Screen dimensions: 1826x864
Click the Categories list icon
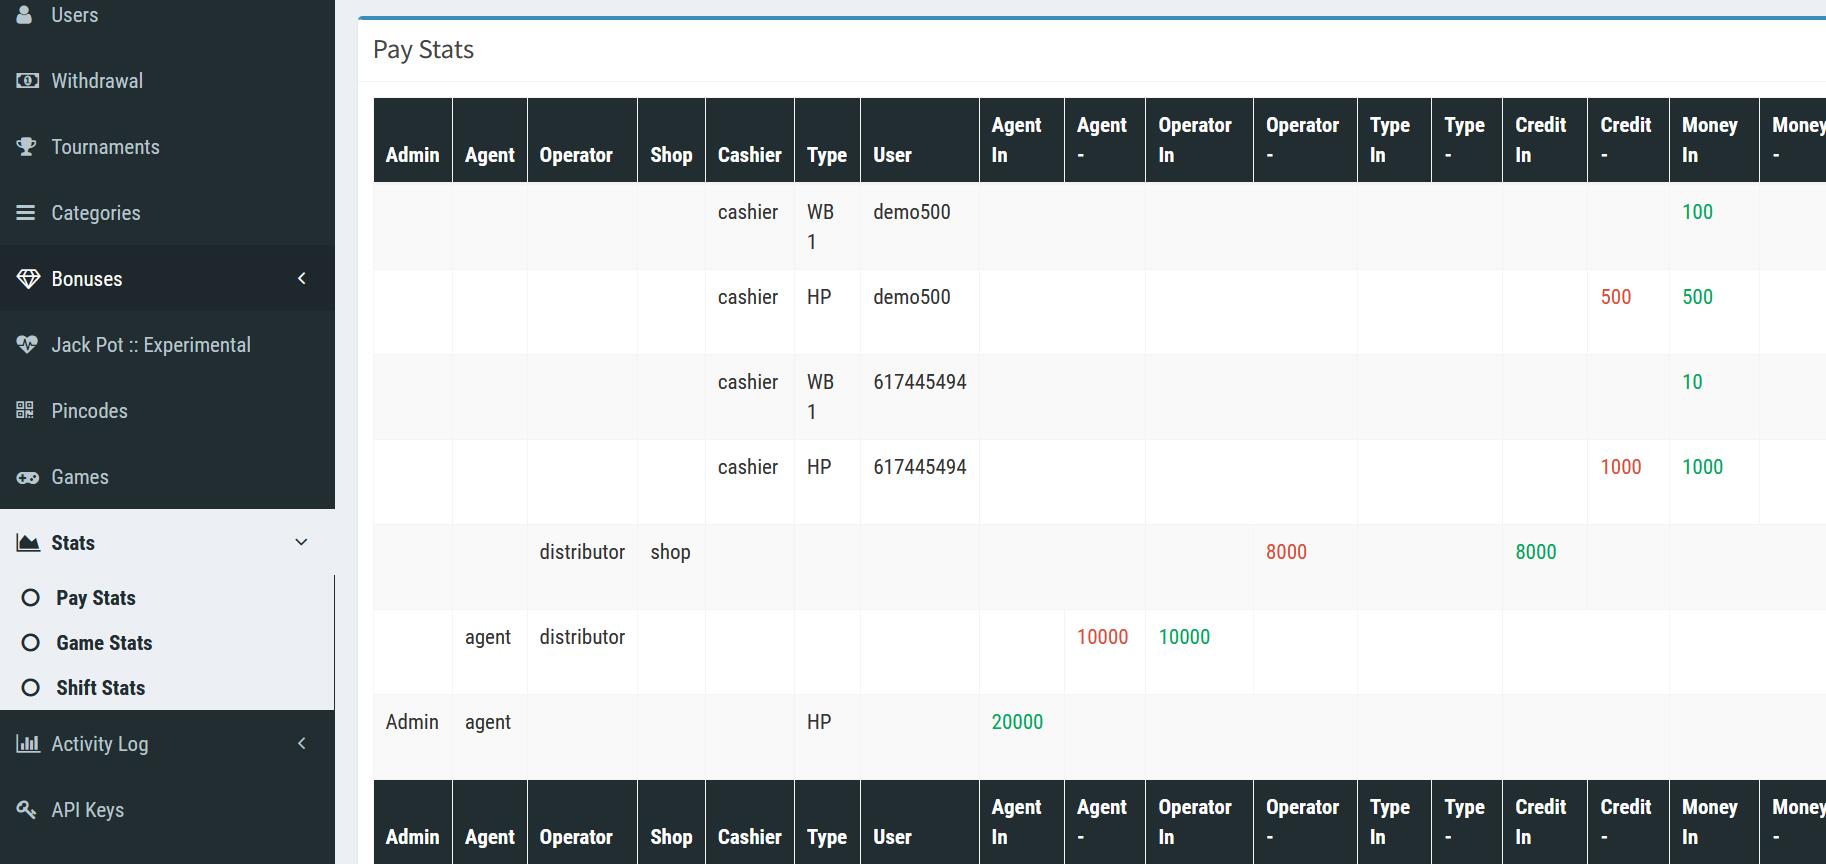coord(26,213)
